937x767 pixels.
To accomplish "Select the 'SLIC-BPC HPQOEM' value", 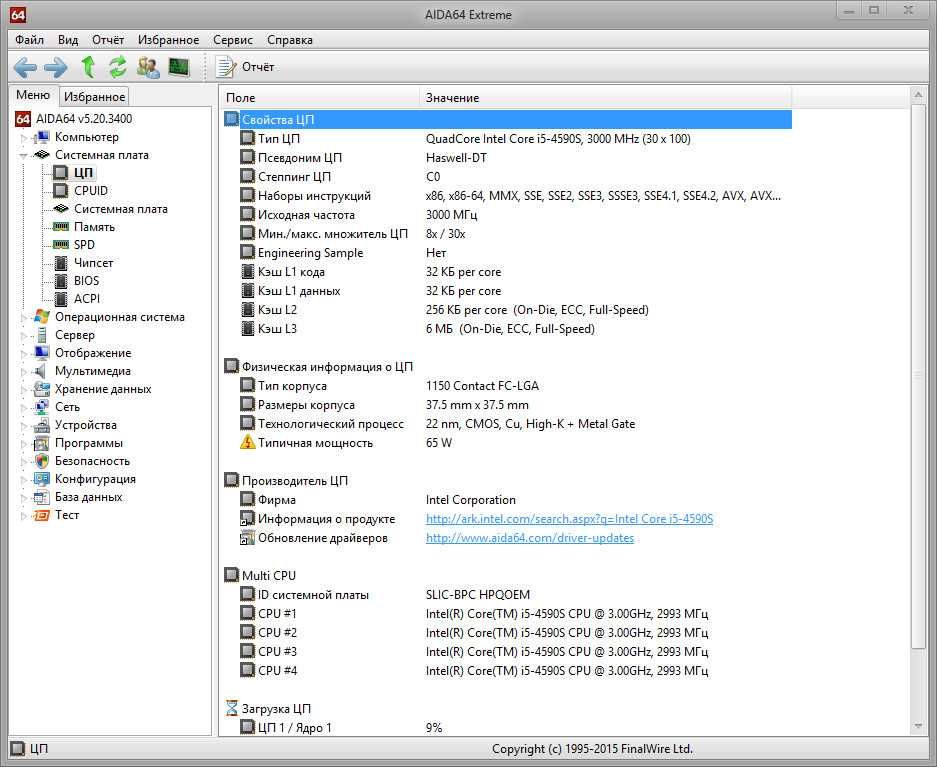I will (x=477, y=594).
